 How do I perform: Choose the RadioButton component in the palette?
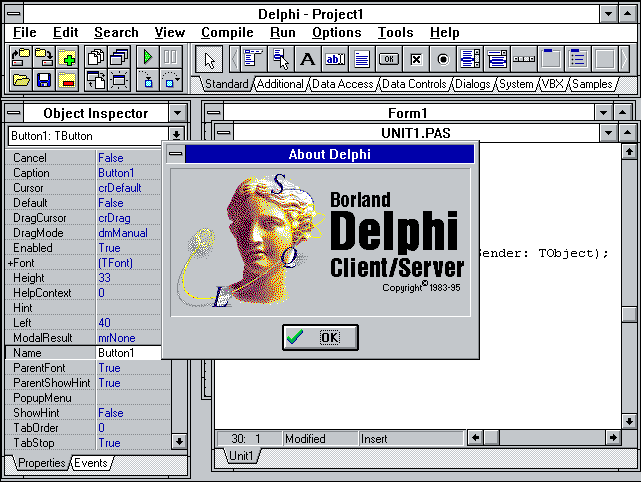click(443, 59)
